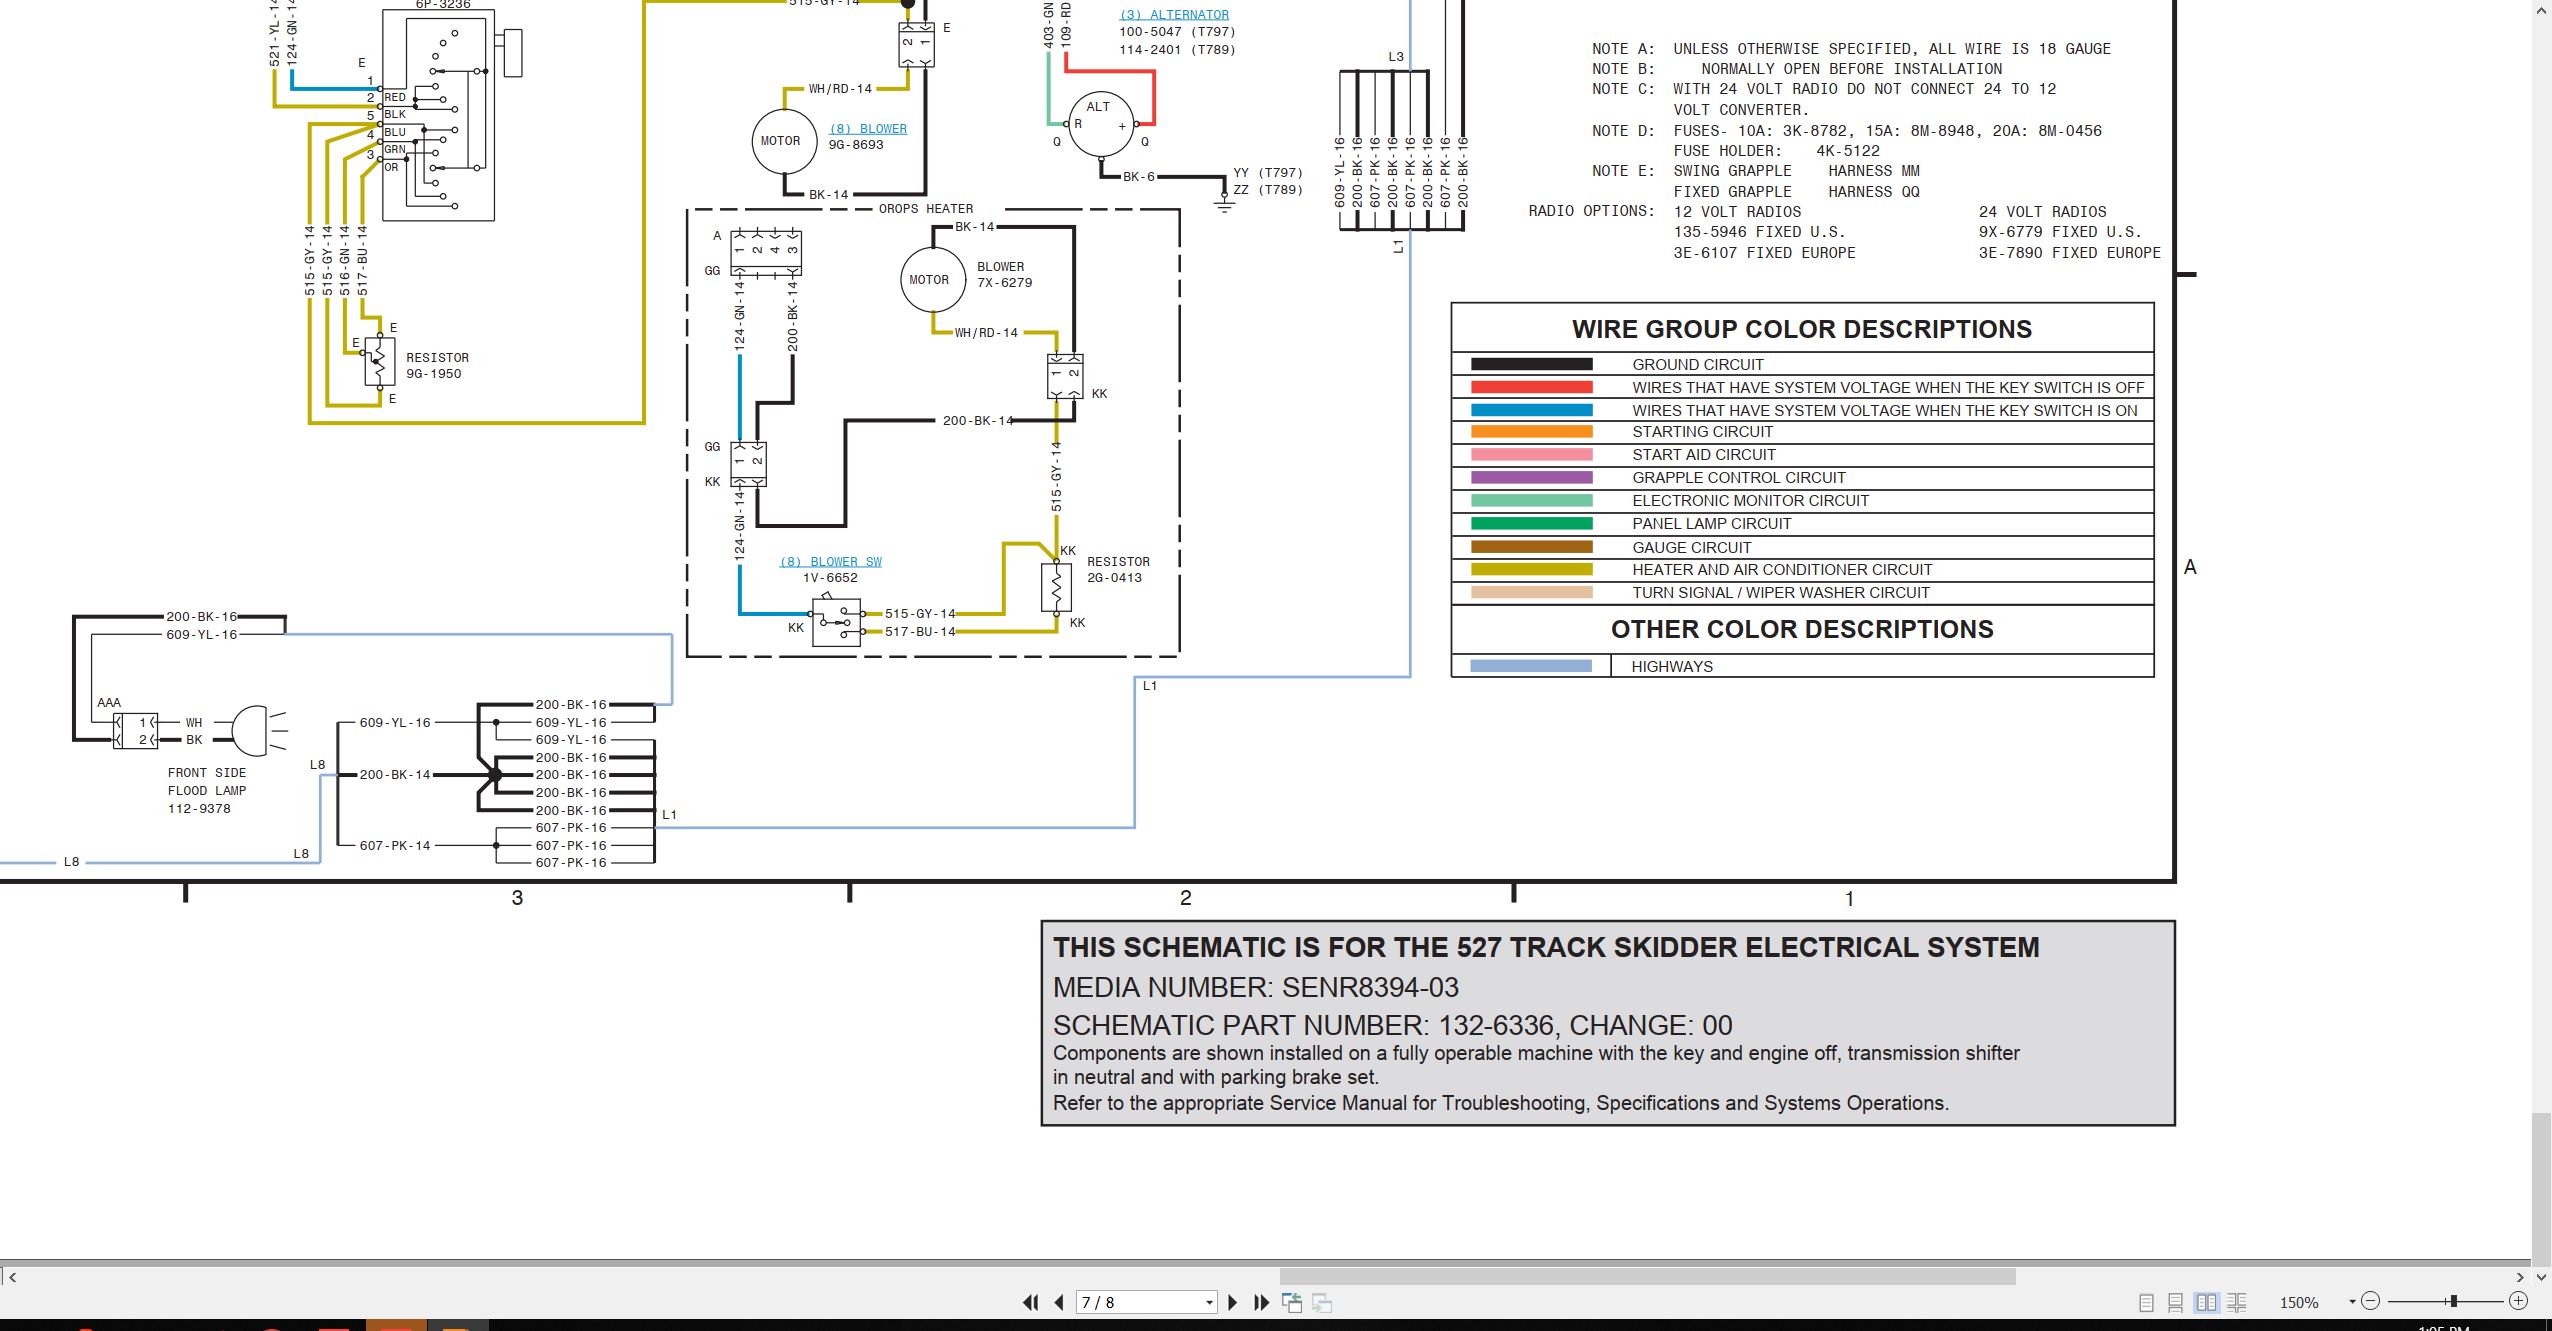The height and width of the screenshot is (1331, 2552).
Task: Click the purple Grapple Control Circuit swatch
Action: coord(1531,478)
